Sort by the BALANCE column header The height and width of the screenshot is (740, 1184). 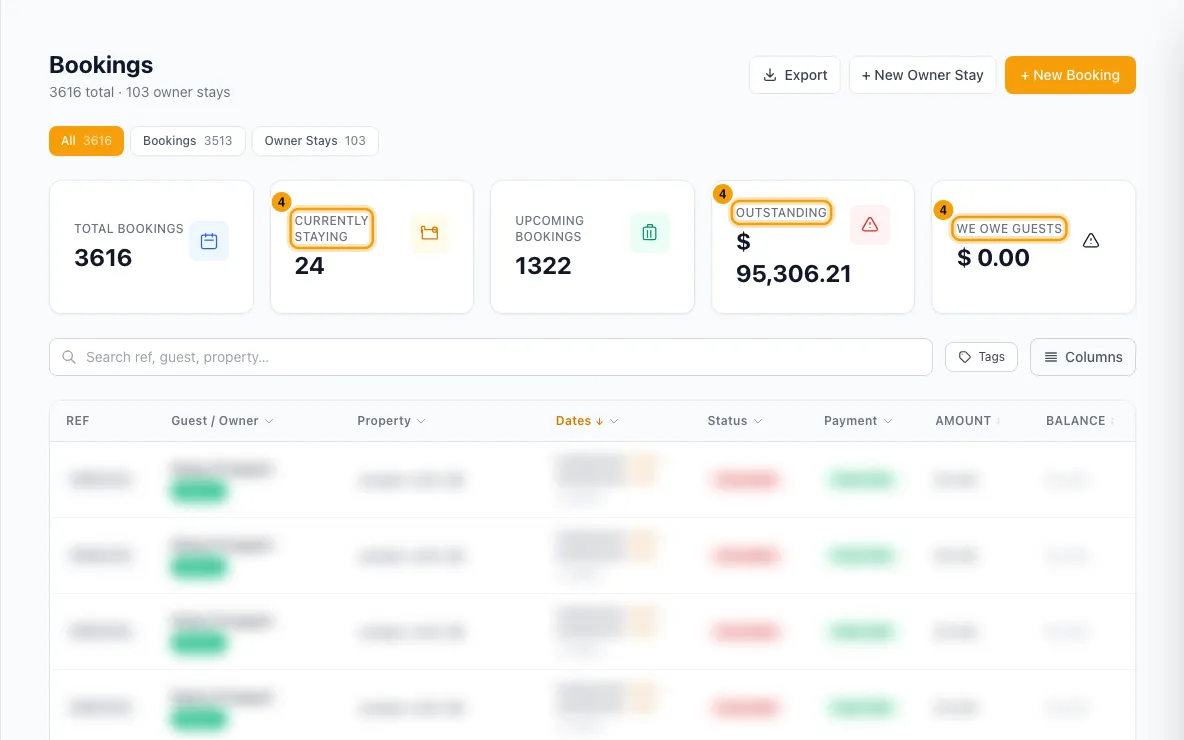1080,421
